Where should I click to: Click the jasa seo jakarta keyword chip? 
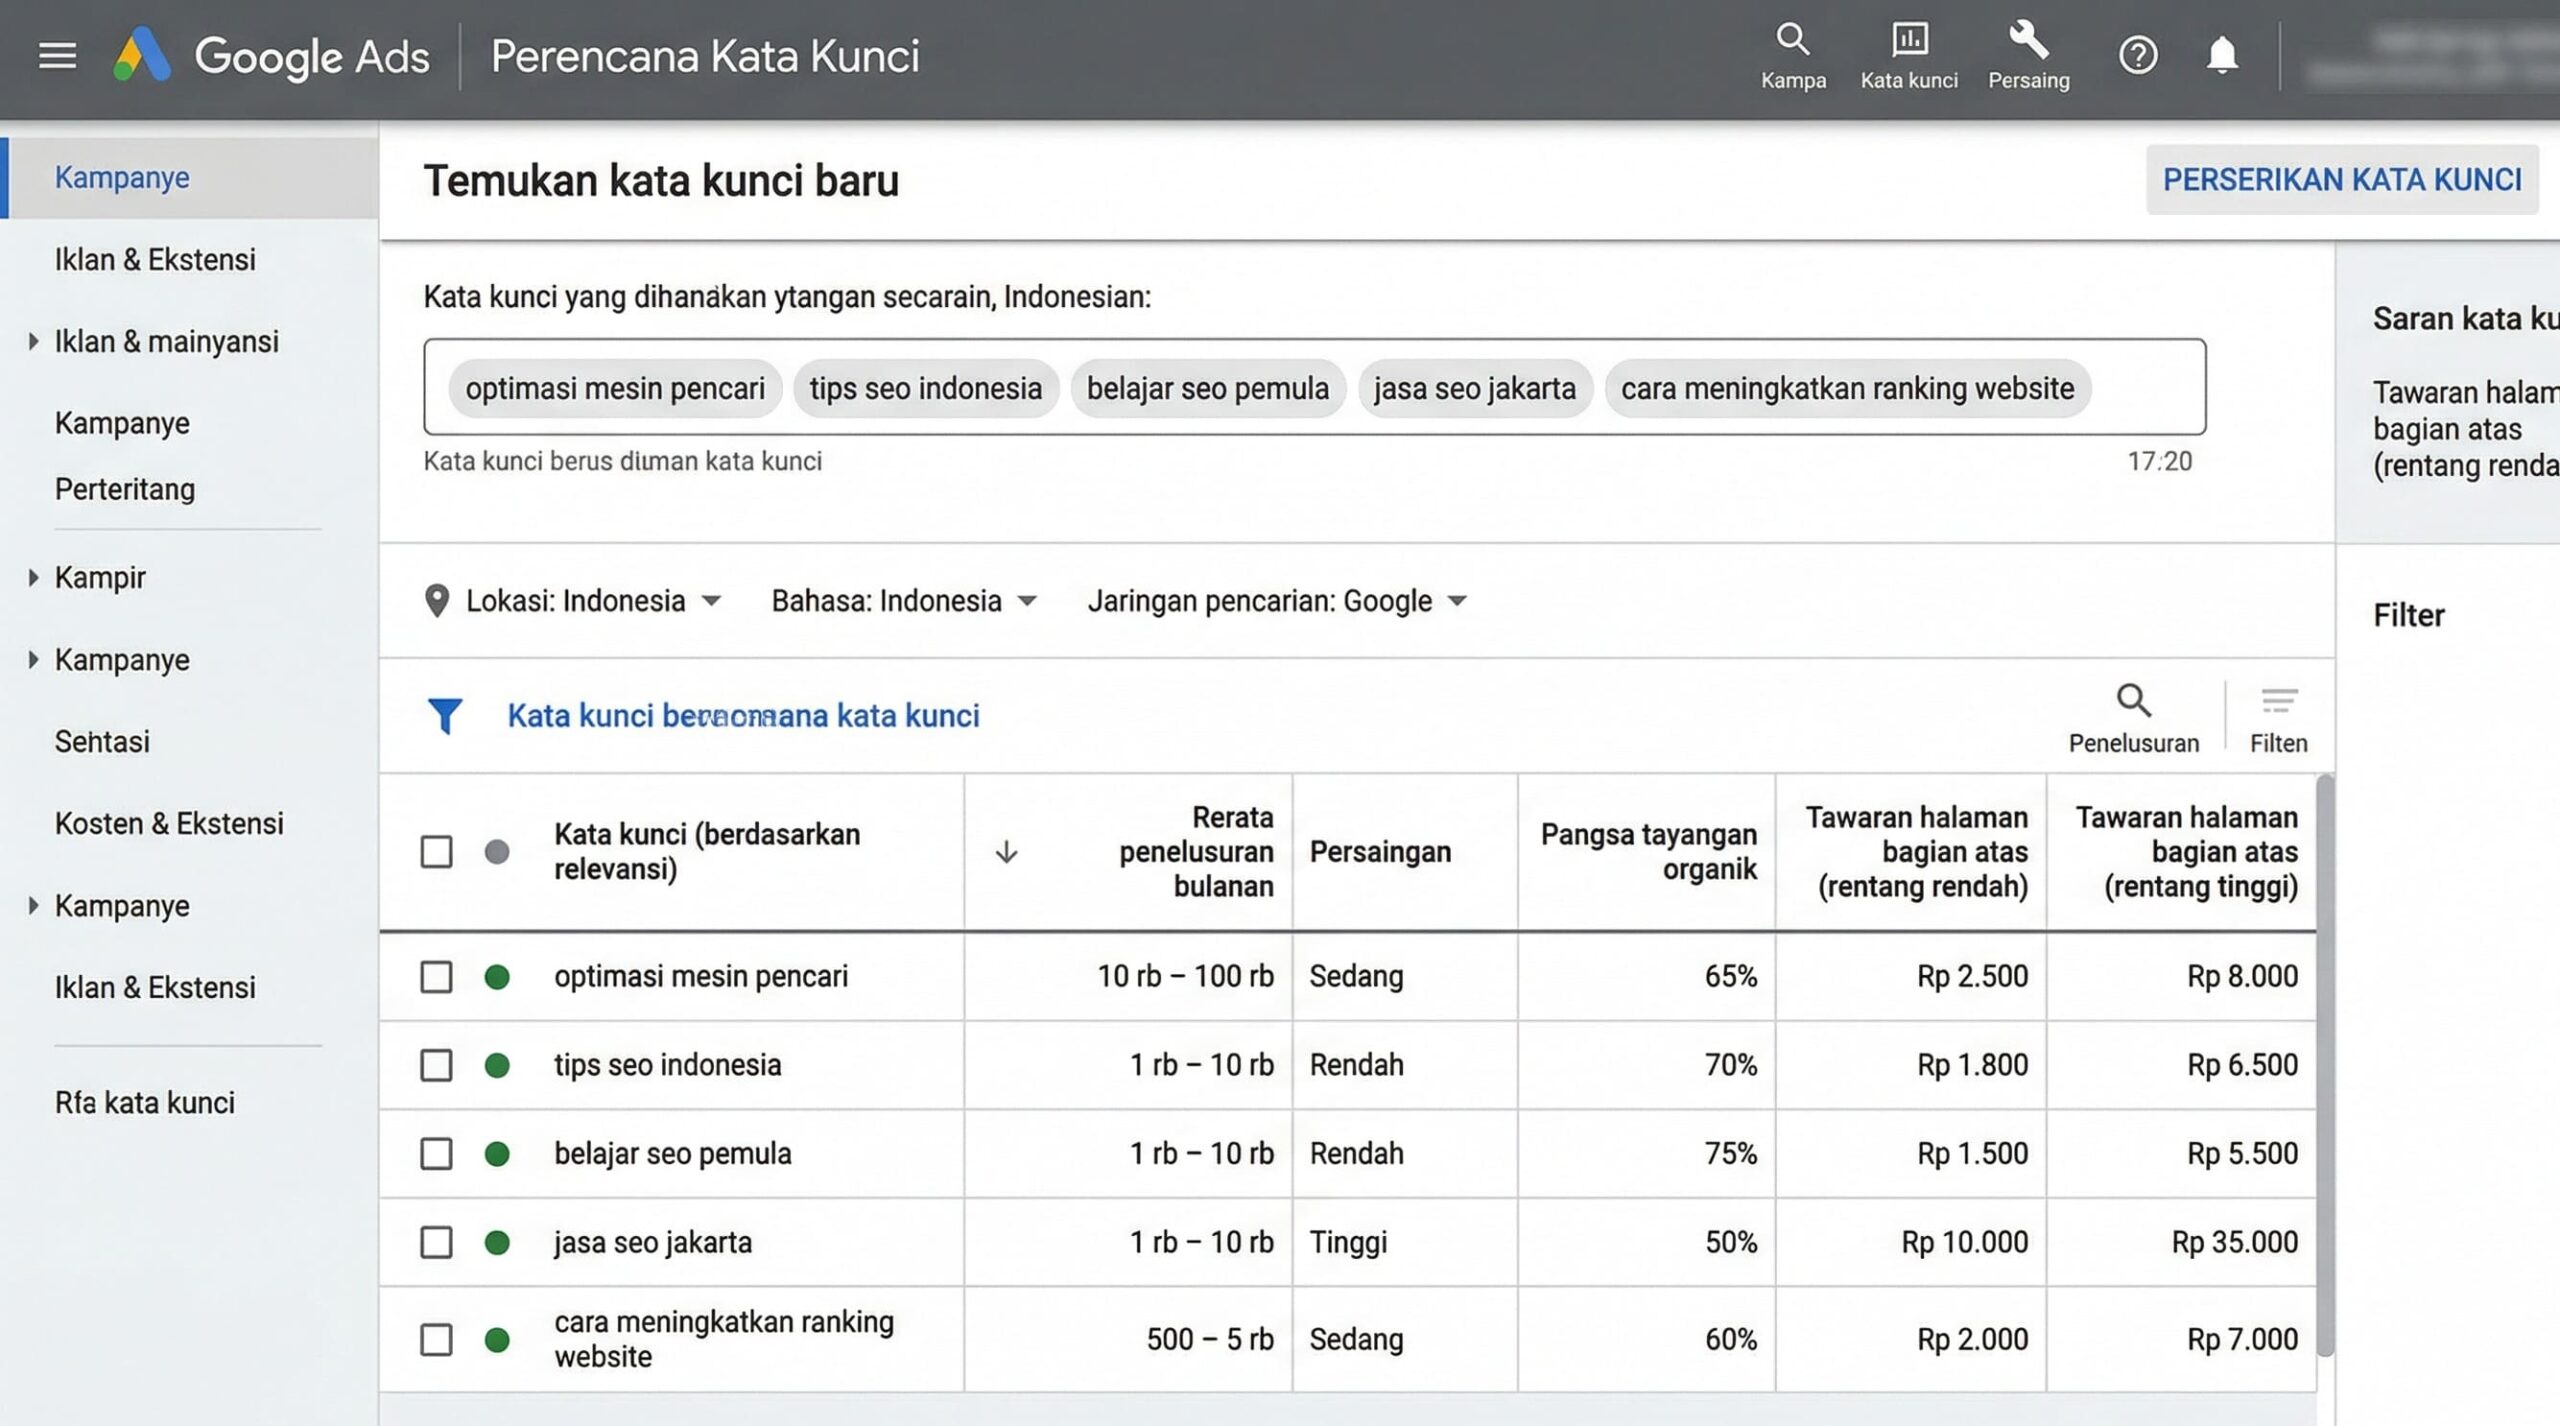[x=1475, y=388]
